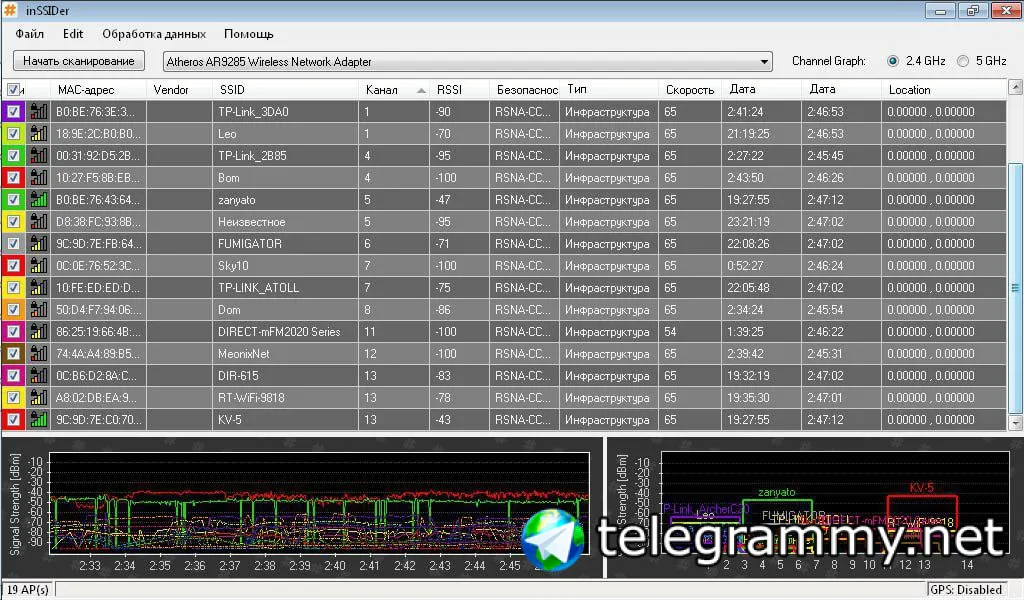
Task: Click signal bars icon in Leo row
Action: click(39, 134)
